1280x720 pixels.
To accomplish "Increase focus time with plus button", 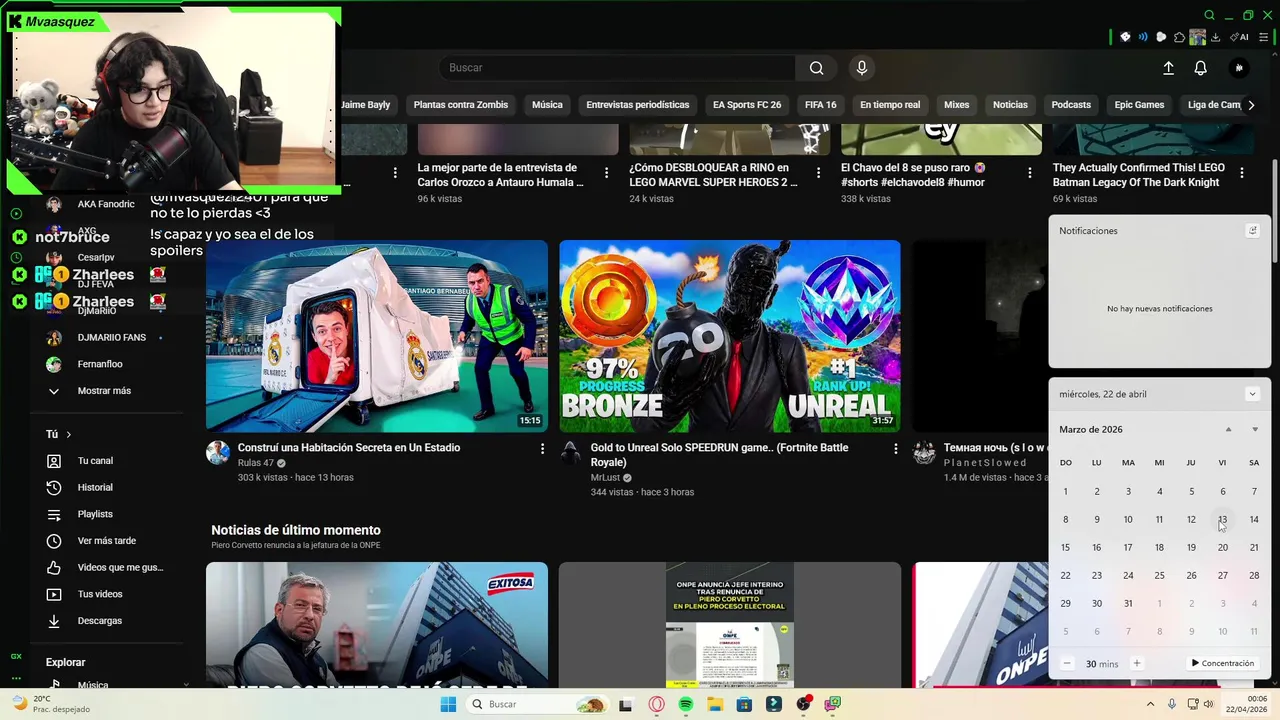I will click(1136, 663).
